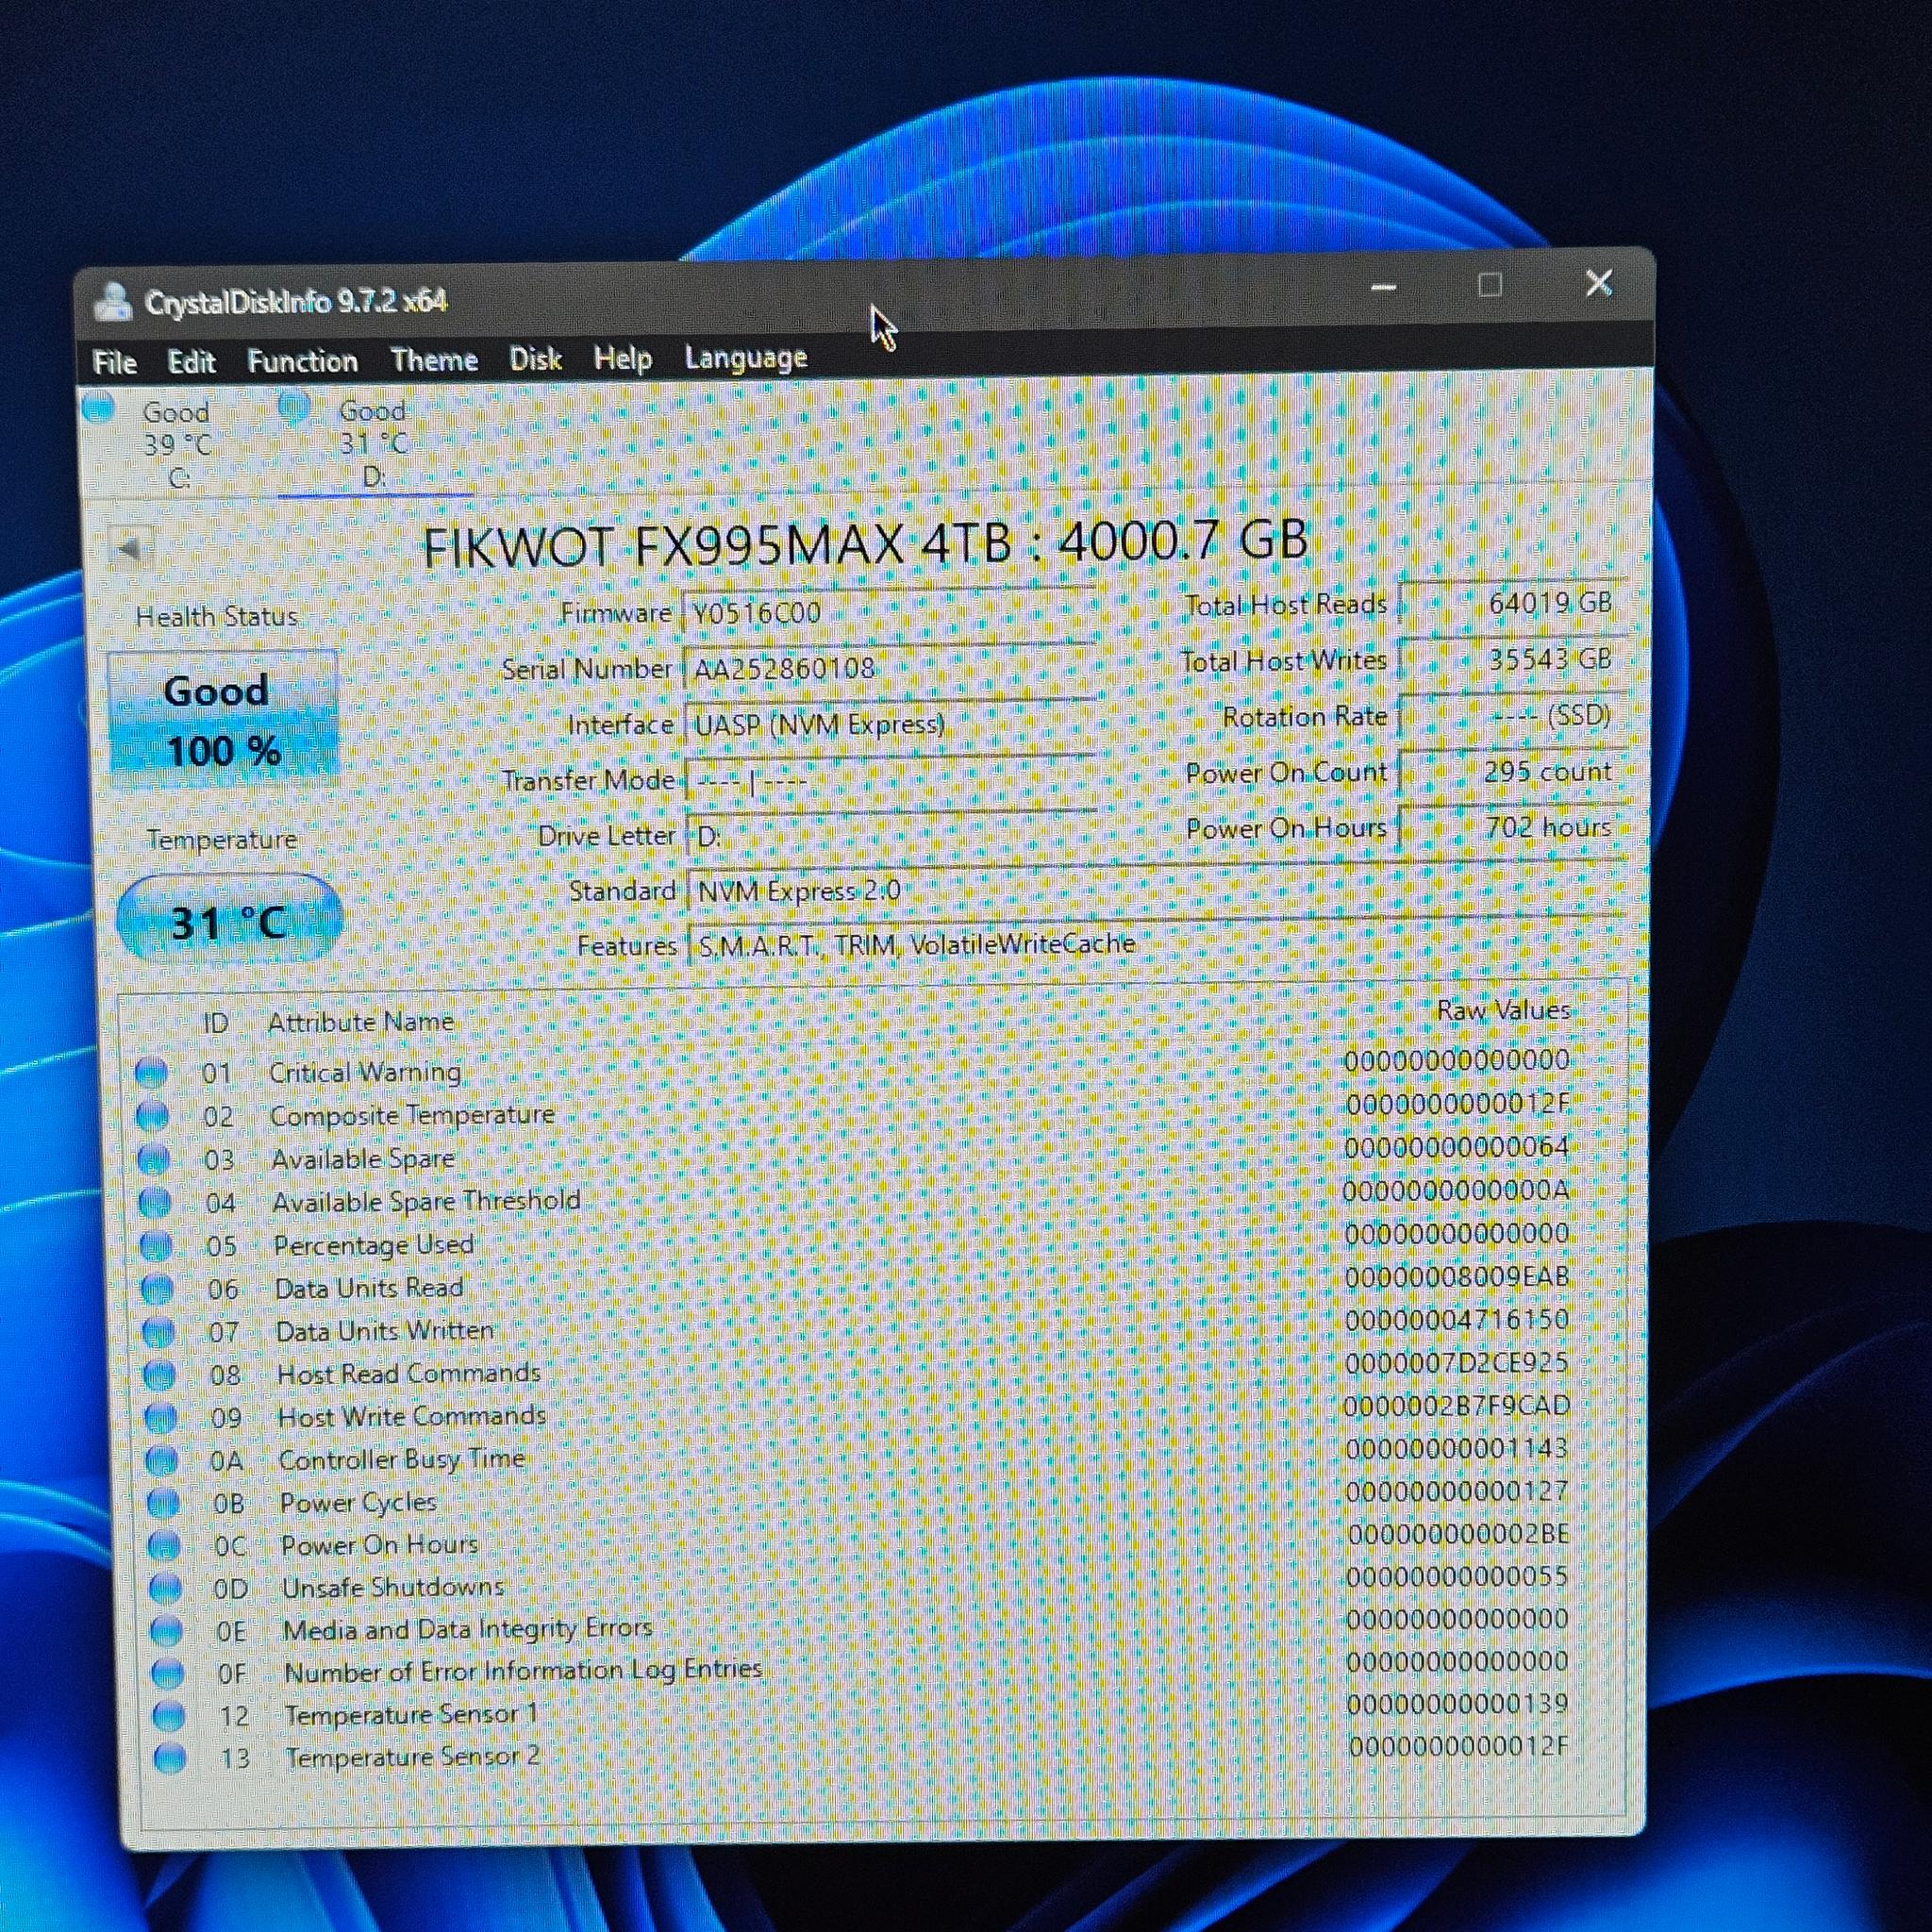Click the Critical Warning status circle
This screenshot has height=1932, width=1932.
(151, 1073)
